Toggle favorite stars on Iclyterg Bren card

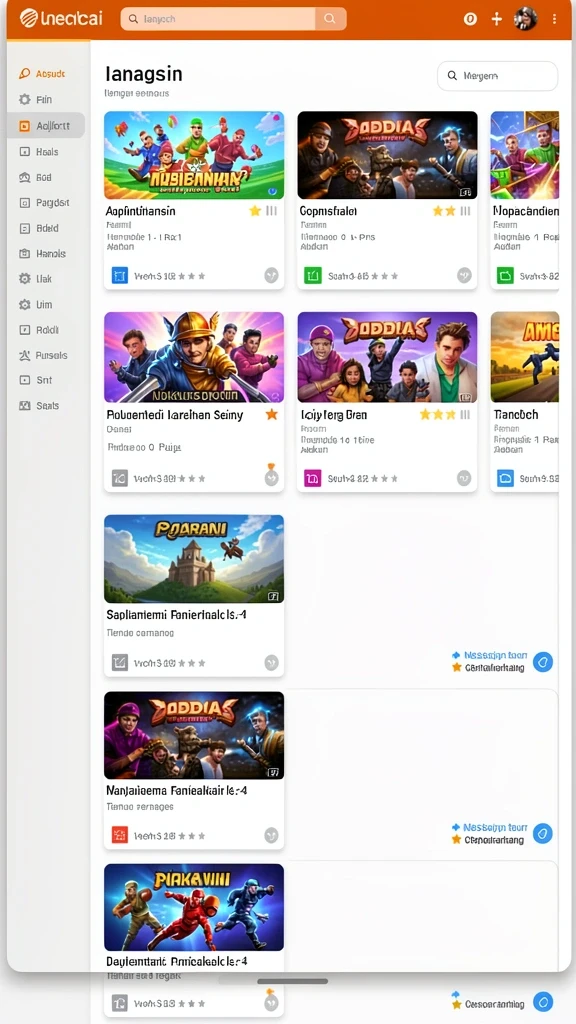point(438,415)
